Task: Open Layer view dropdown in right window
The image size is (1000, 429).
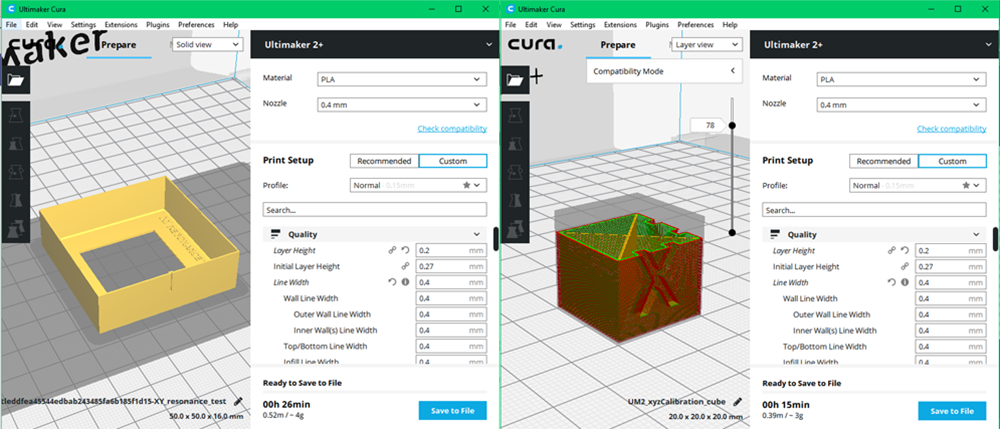Action: click(x=707, y=45)
